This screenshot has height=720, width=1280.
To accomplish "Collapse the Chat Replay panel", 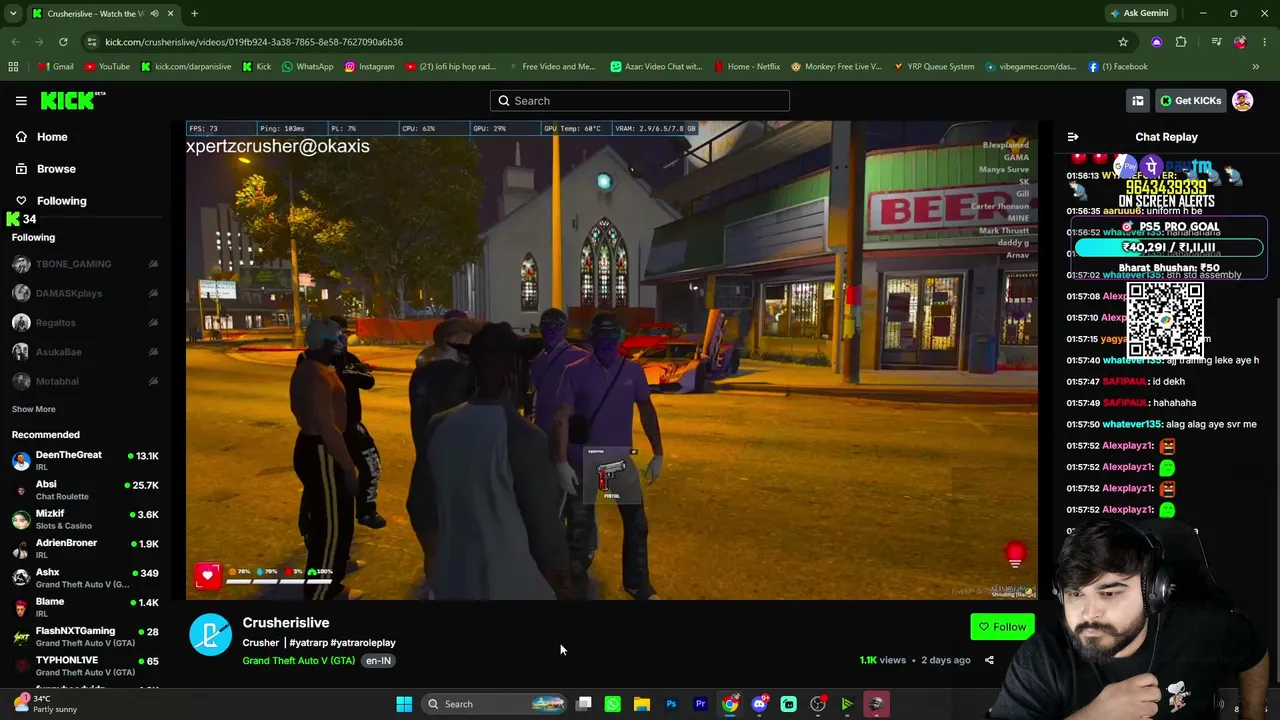I will [x=1073, y=137].
